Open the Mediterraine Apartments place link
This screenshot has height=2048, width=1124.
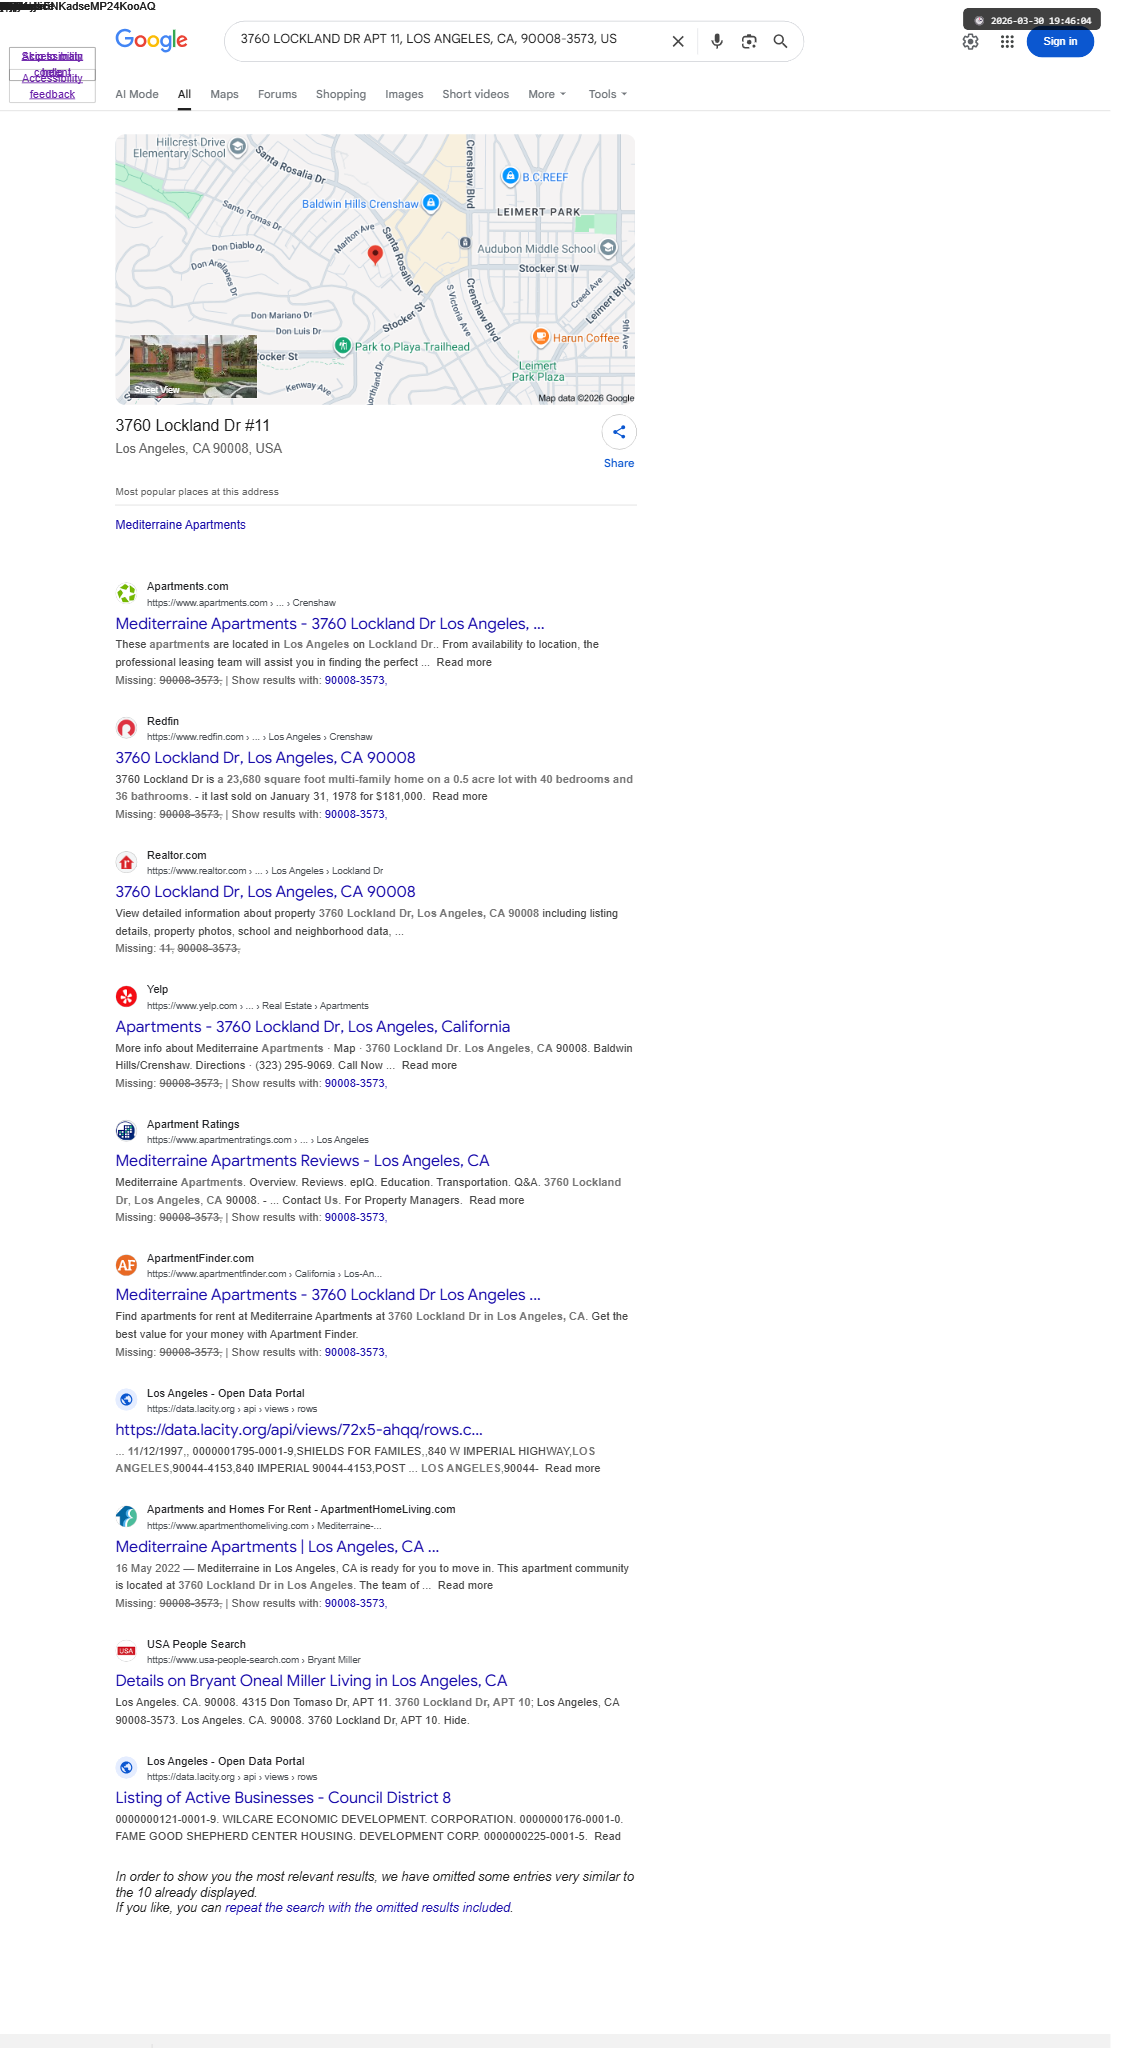(180, 525)
